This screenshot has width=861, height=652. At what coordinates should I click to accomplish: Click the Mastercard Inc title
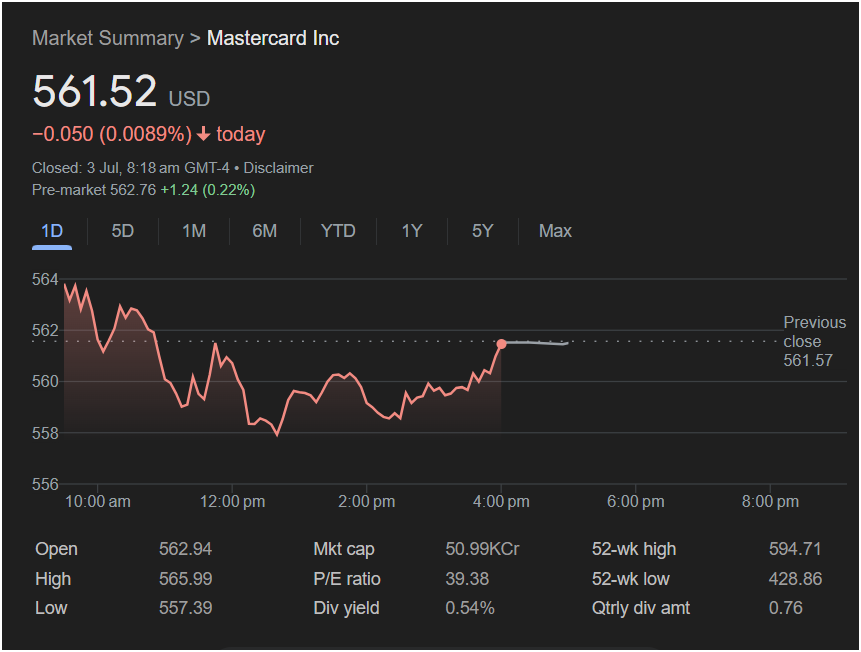pos(273,38)
